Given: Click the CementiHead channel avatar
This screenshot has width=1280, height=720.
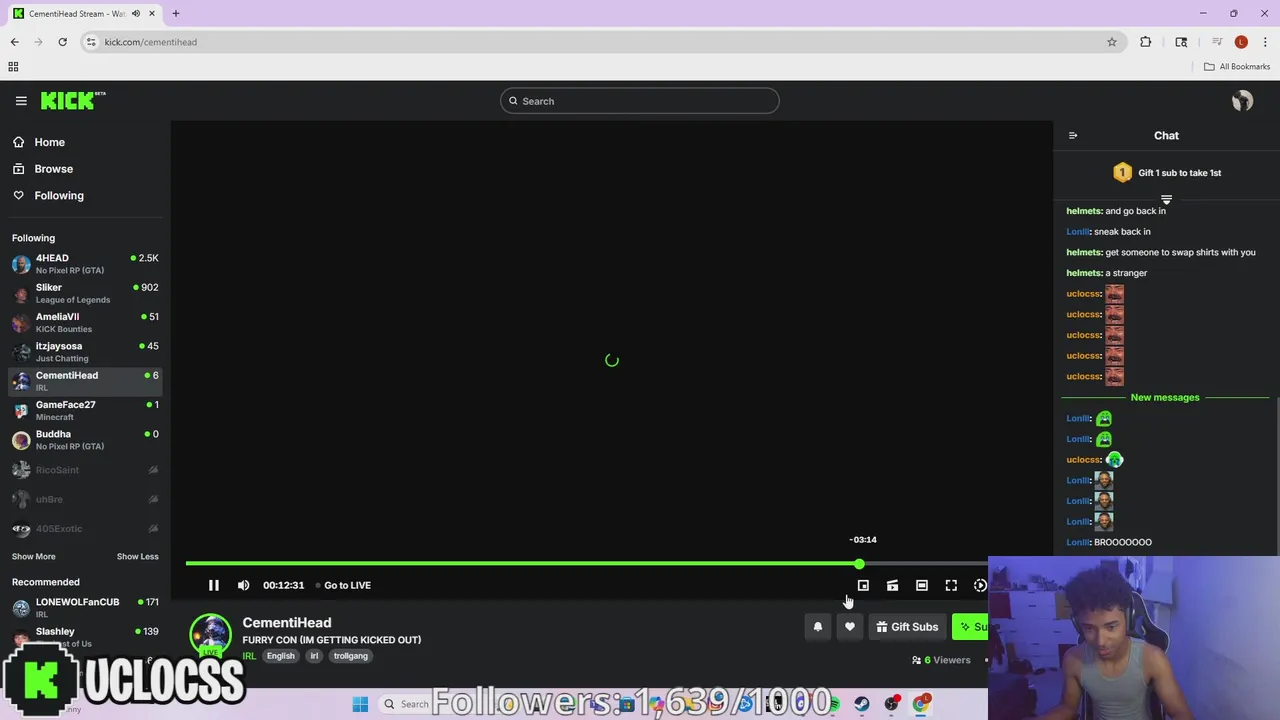Looking at the screenshot, I should click(210, 634).
